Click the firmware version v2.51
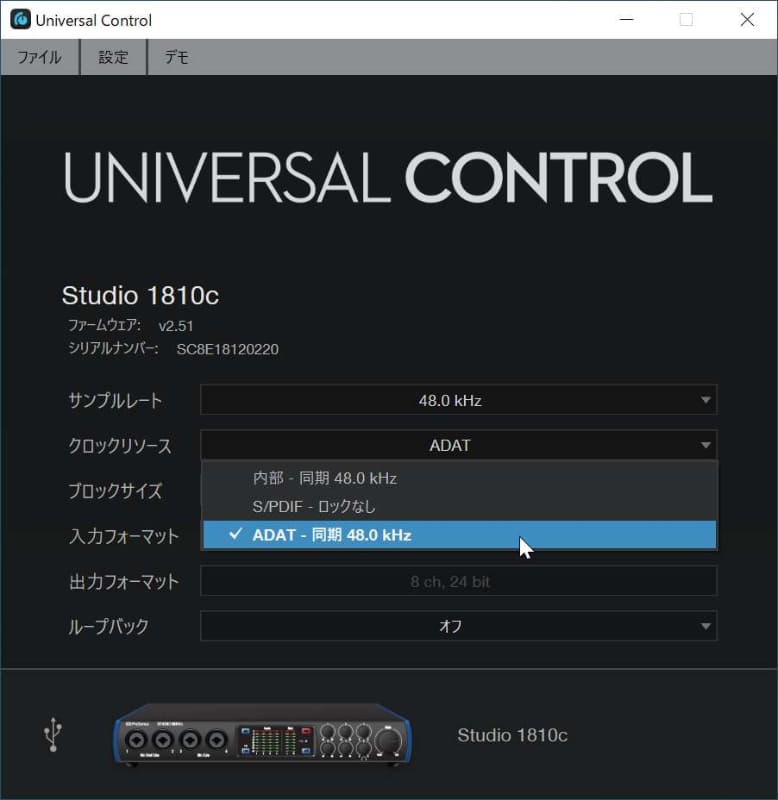Screen dimensions: 778x800 [x=176, y=326]
